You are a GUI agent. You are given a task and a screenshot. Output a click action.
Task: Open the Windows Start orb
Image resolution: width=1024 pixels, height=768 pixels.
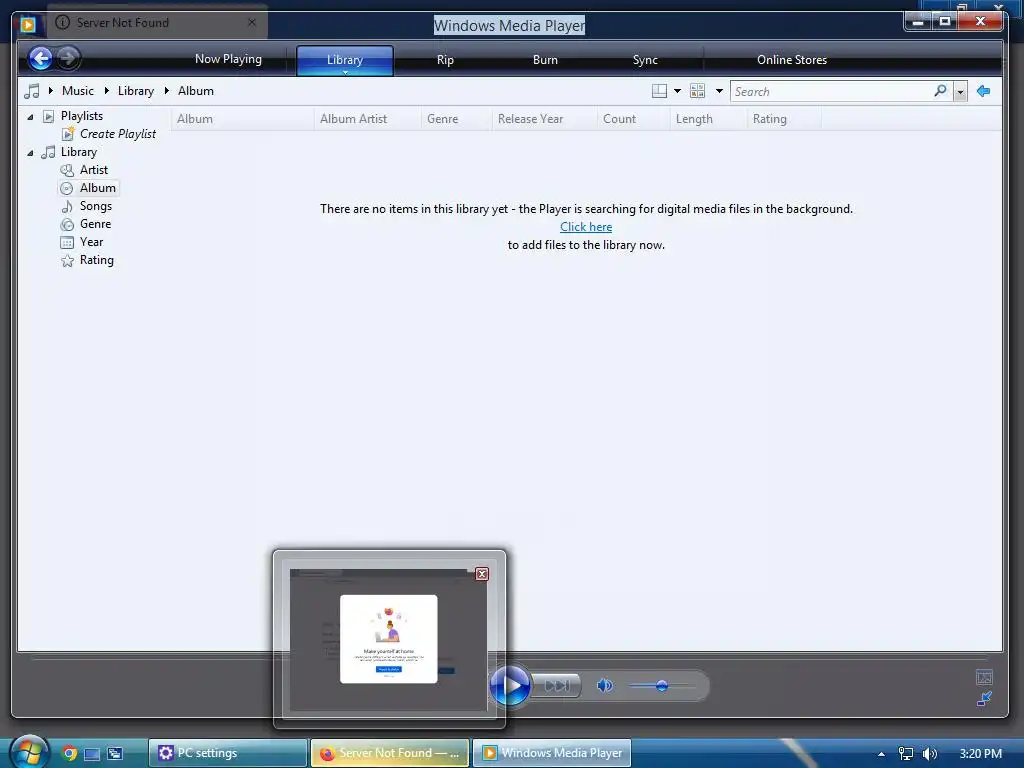point(29,752)
